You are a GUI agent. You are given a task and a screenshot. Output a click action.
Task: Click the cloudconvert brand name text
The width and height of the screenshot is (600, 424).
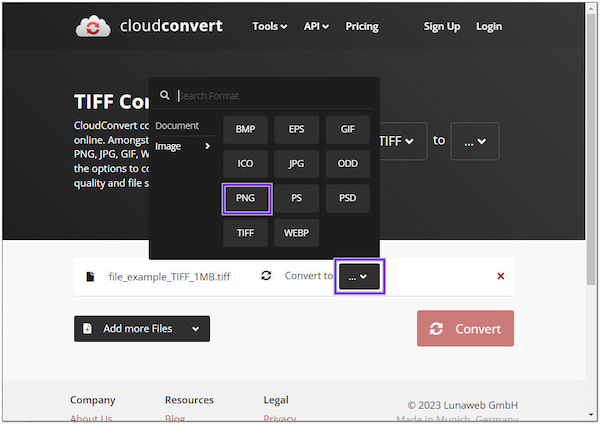tap(171, 26)
